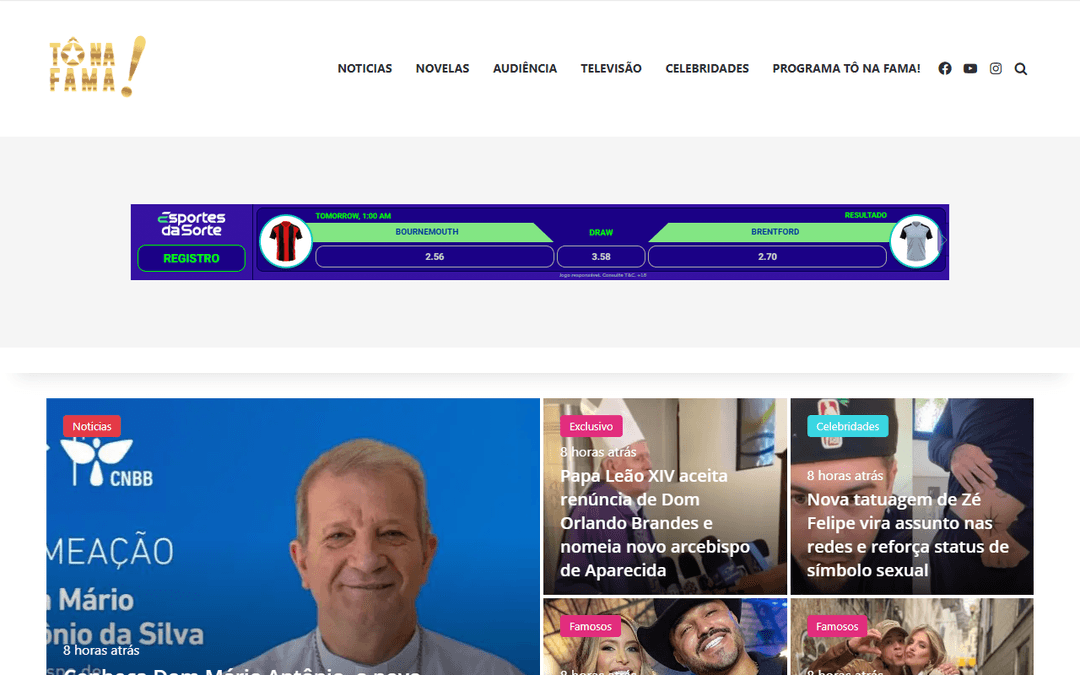Open the Tô na Fama logo homepage
1080x675 pixels.
[x=97, y=67]
